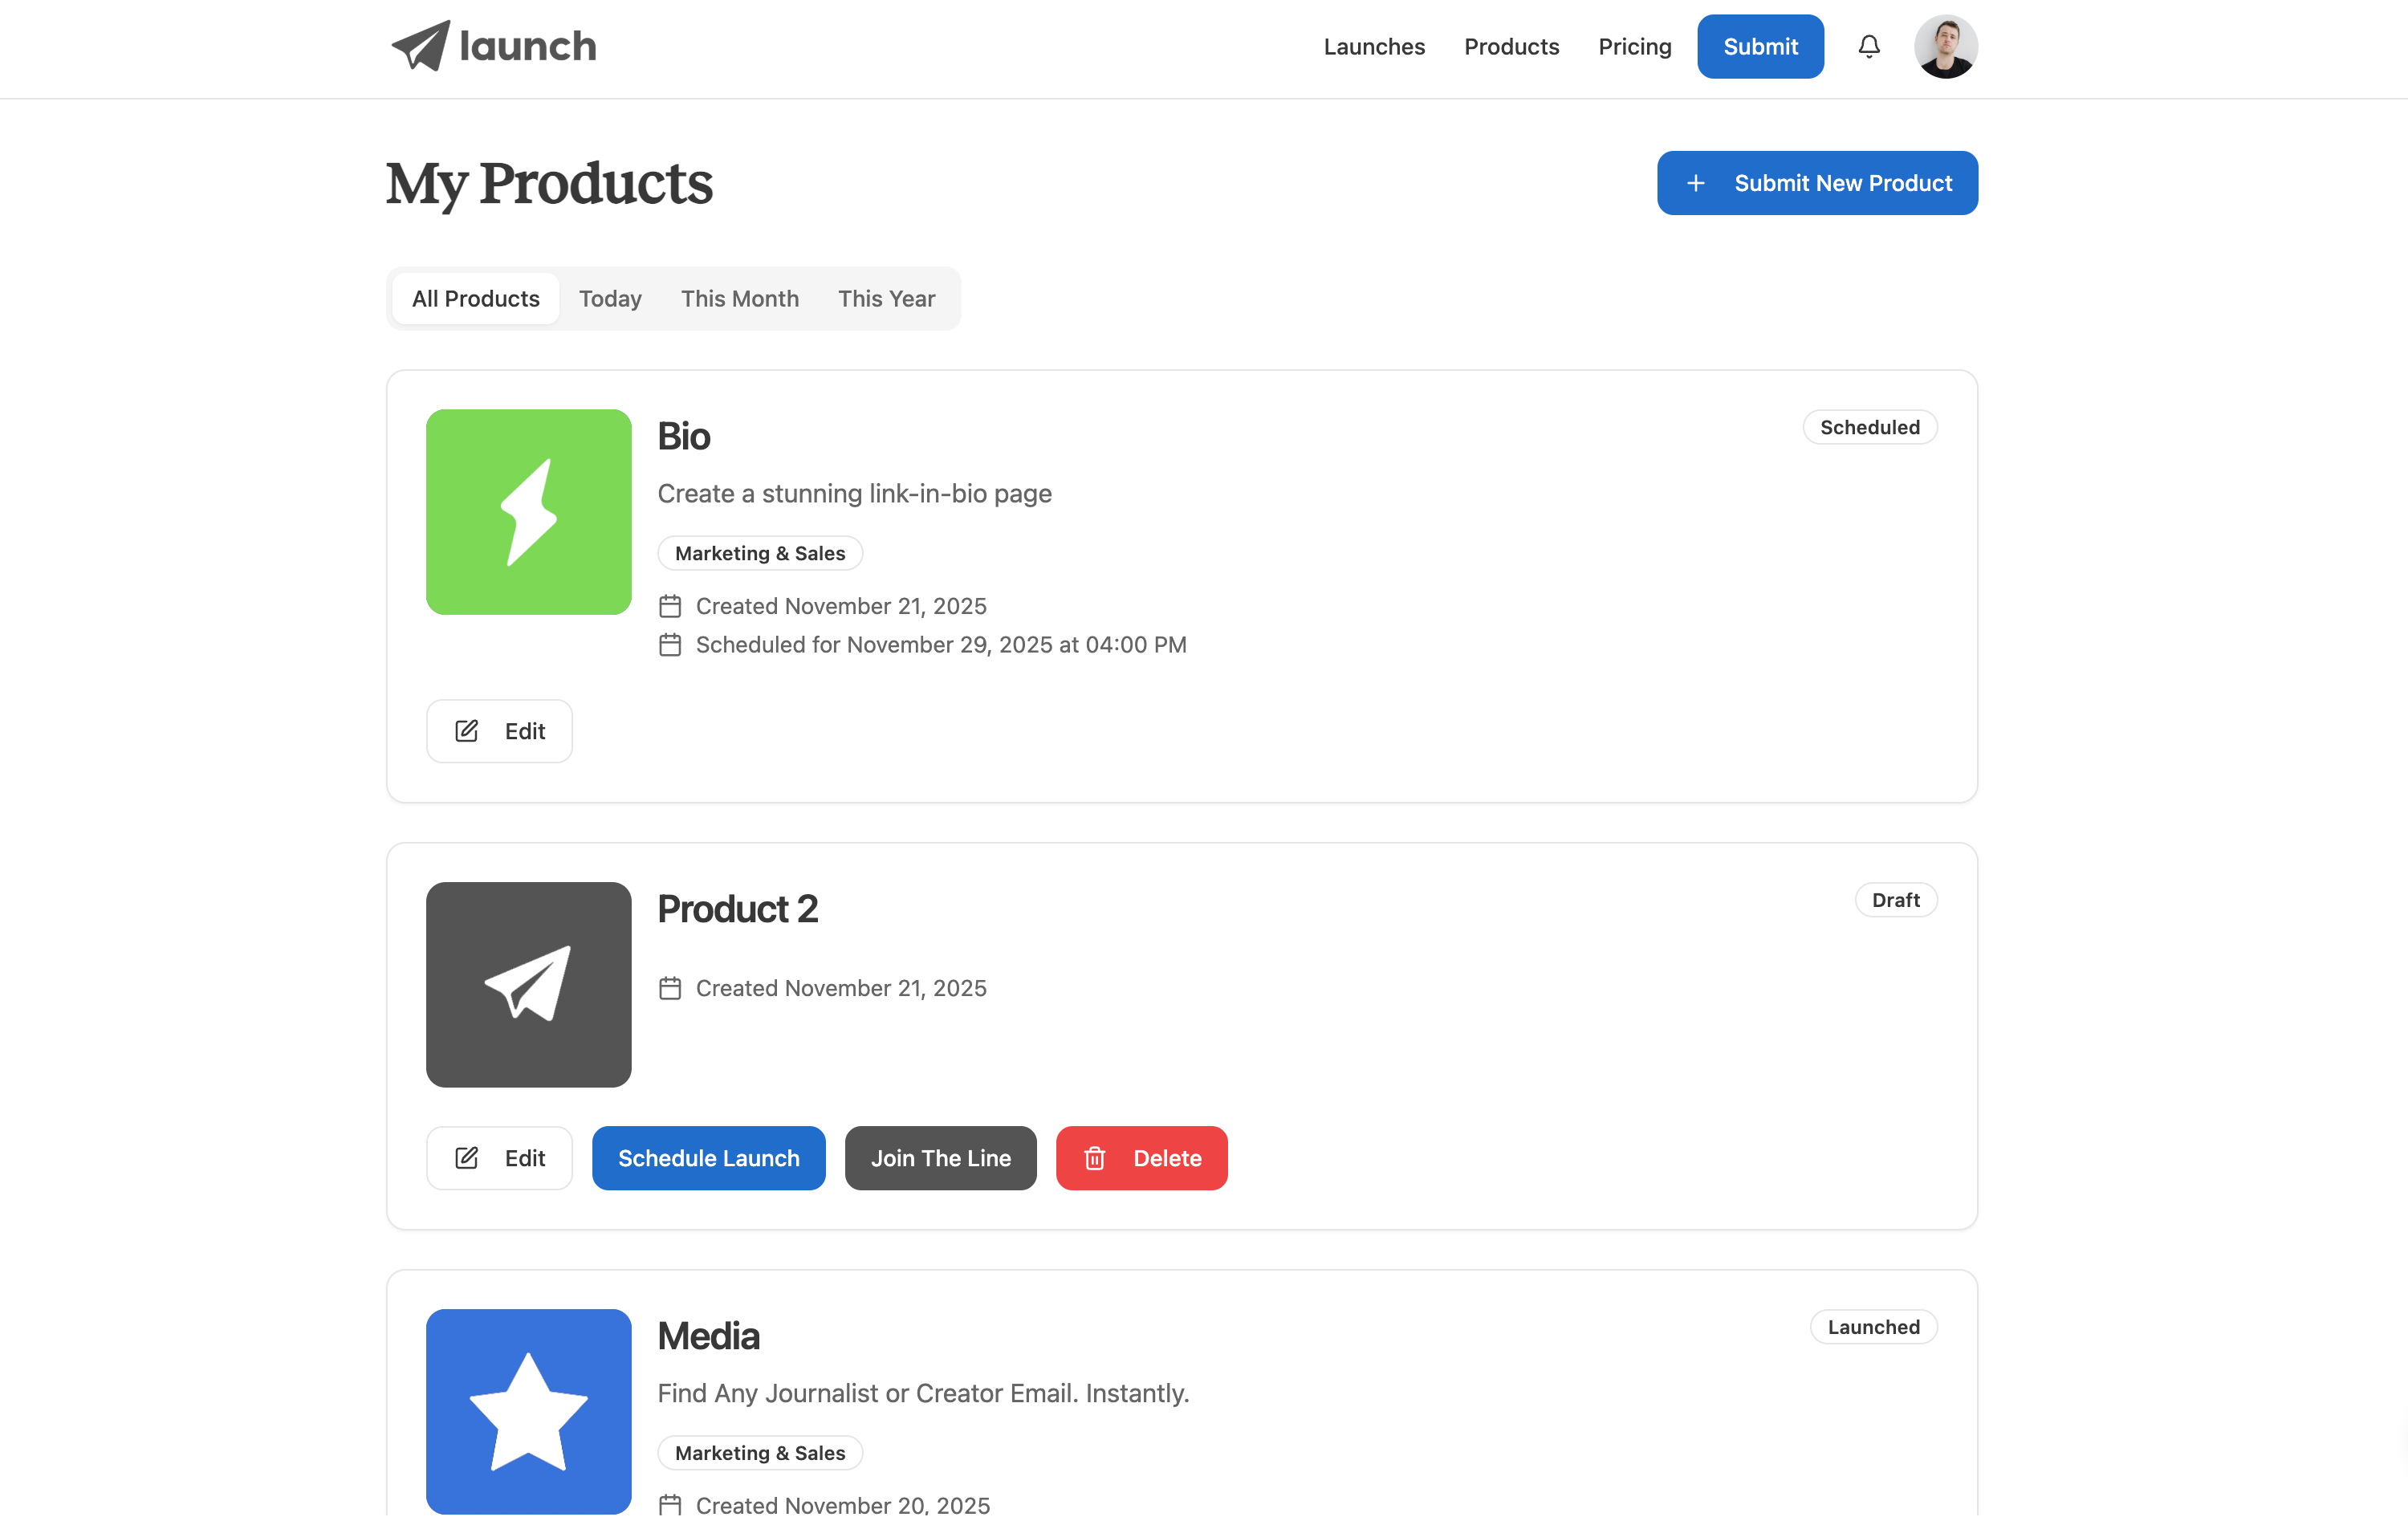Switch to the This Month tab
The width and height of the screenshot is (2408, 1517).
tap(739, 298)
